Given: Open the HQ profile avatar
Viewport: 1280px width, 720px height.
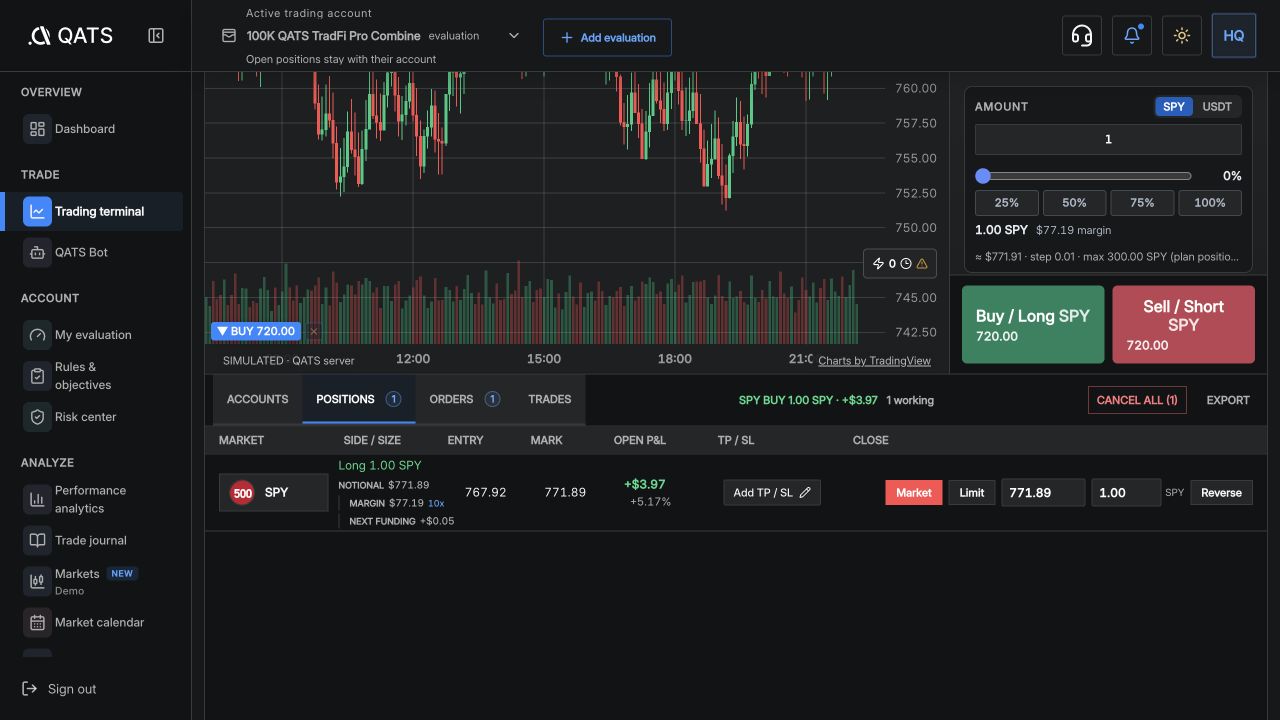Looking at the screenshot, I should click(1234, 36).
